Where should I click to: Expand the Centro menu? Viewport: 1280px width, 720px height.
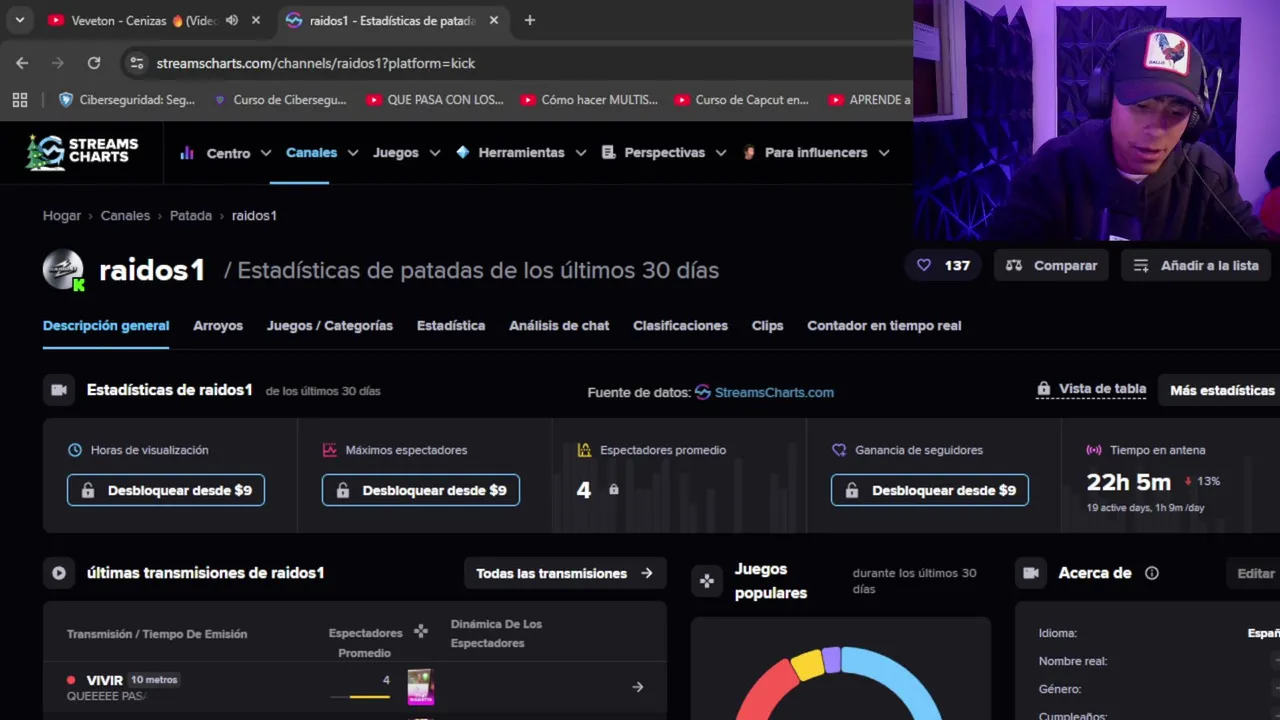click(x=225, y=153)
